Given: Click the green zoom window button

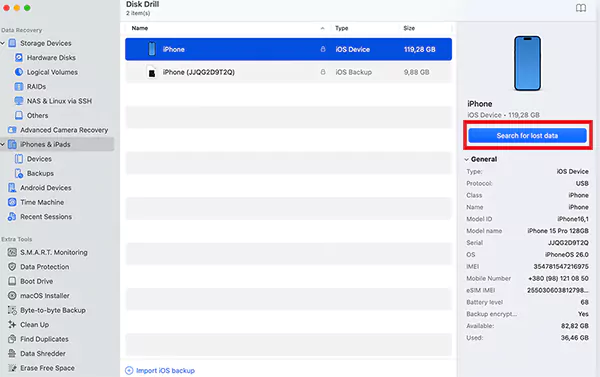Looking at the screenshot, I should (27, 8).
